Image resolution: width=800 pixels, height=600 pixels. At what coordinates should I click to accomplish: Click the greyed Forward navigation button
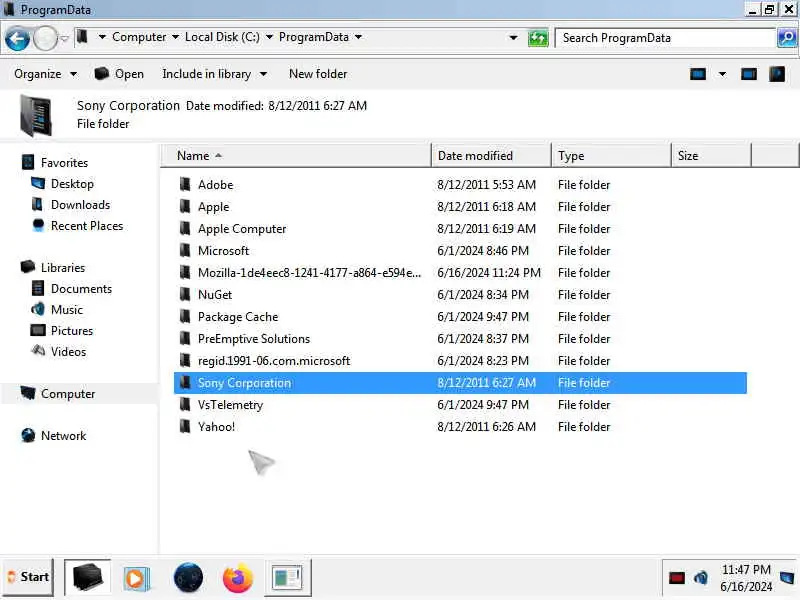45,38
